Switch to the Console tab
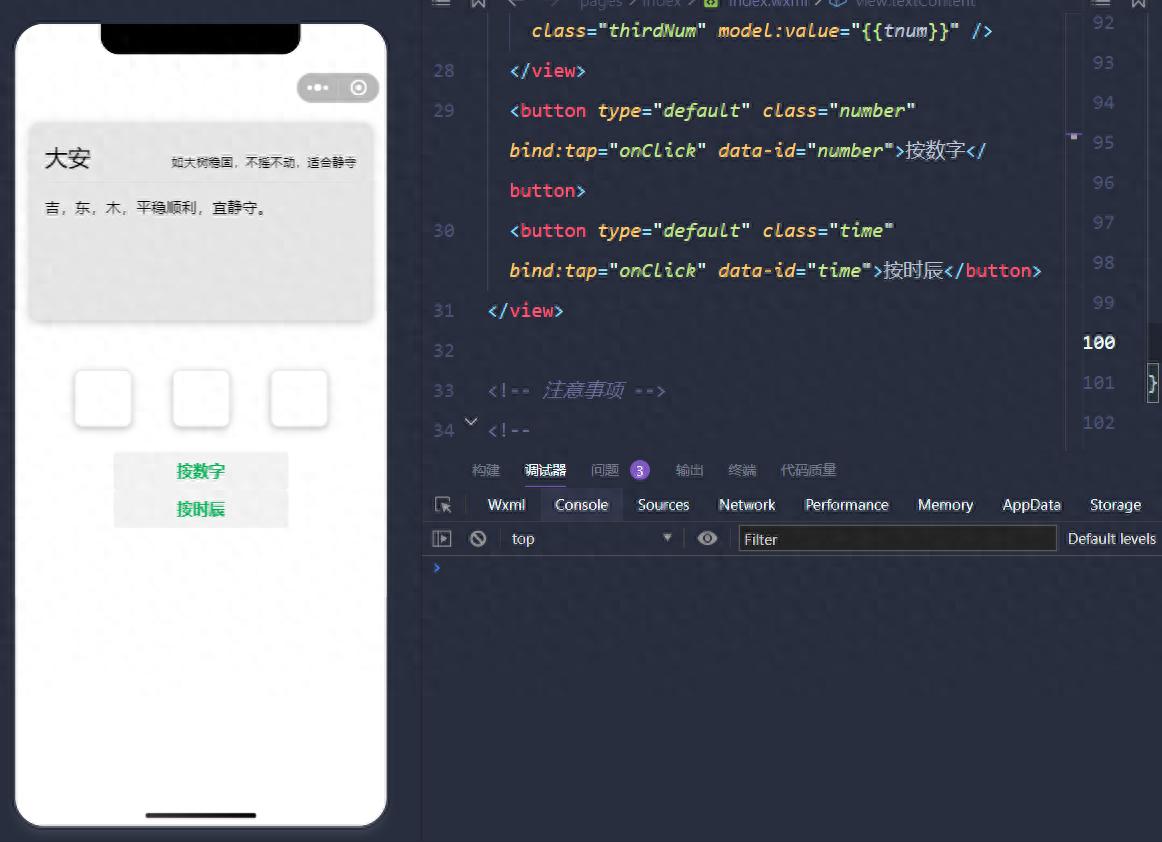Viewport: 1162px width, 842px height. point(581,505)
